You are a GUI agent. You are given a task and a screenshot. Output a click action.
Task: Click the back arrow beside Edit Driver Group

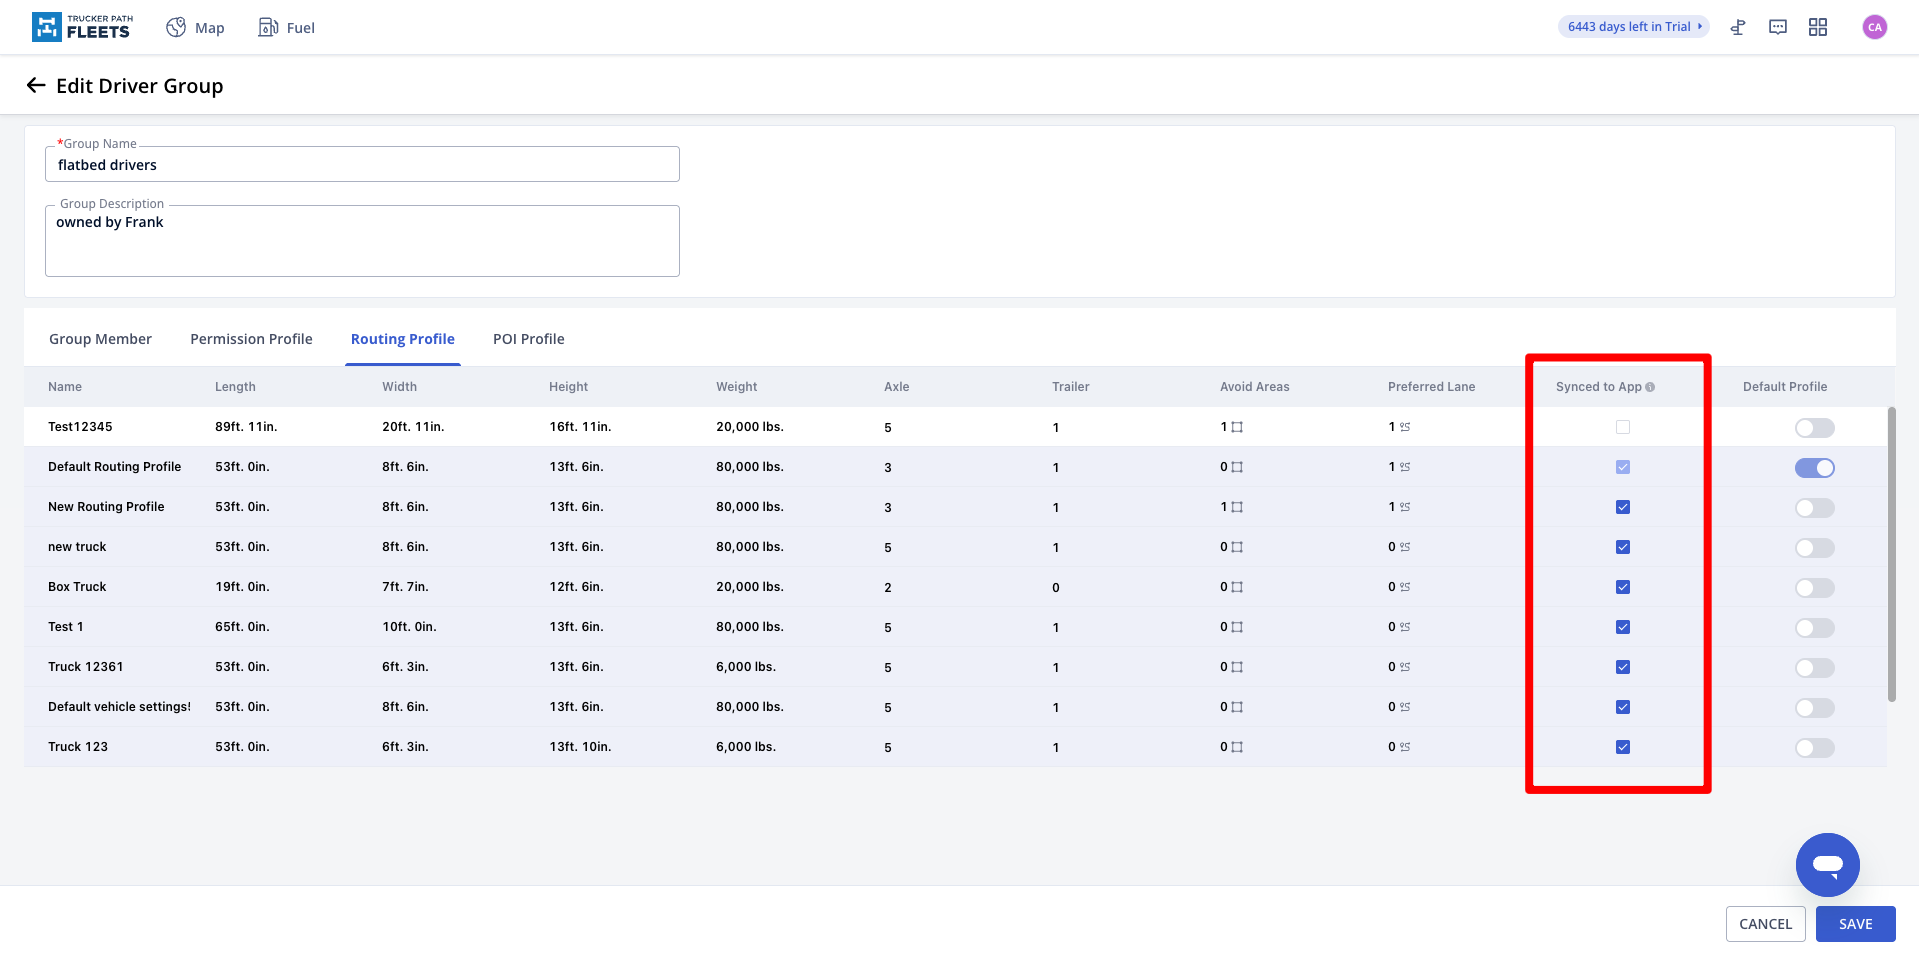(36, 86)
